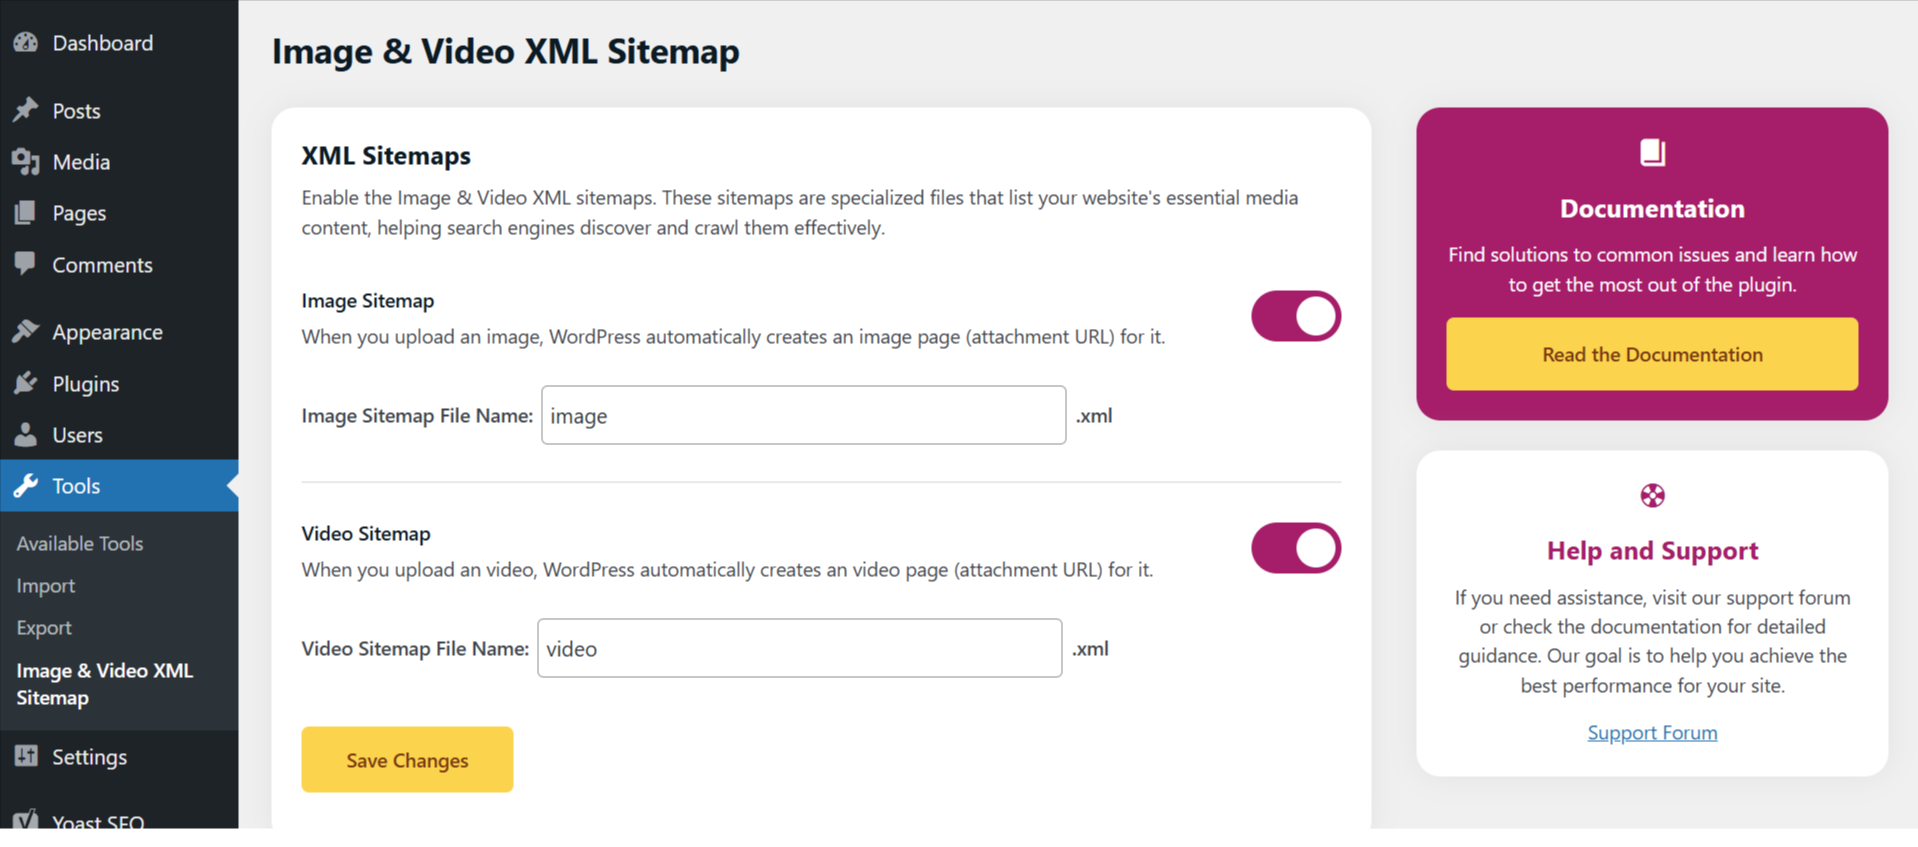
Task: Disable the Image Sitemap toggle
Action: [x=1296, y=316]
